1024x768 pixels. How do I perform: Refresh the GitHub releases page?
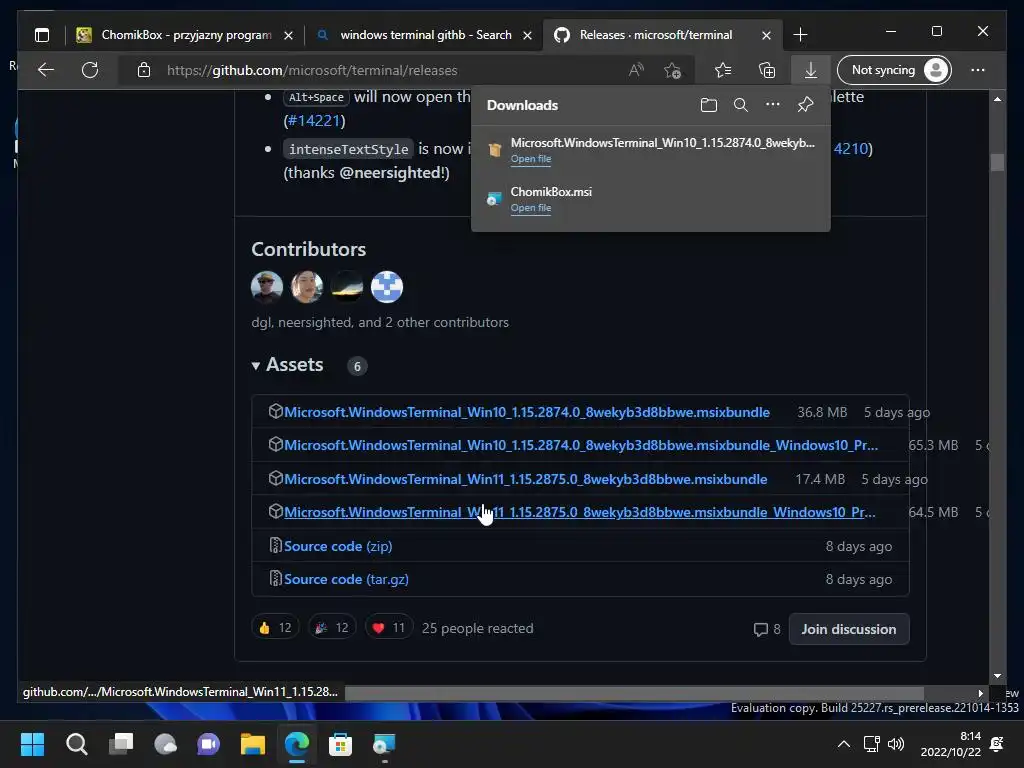click(90, 70)
